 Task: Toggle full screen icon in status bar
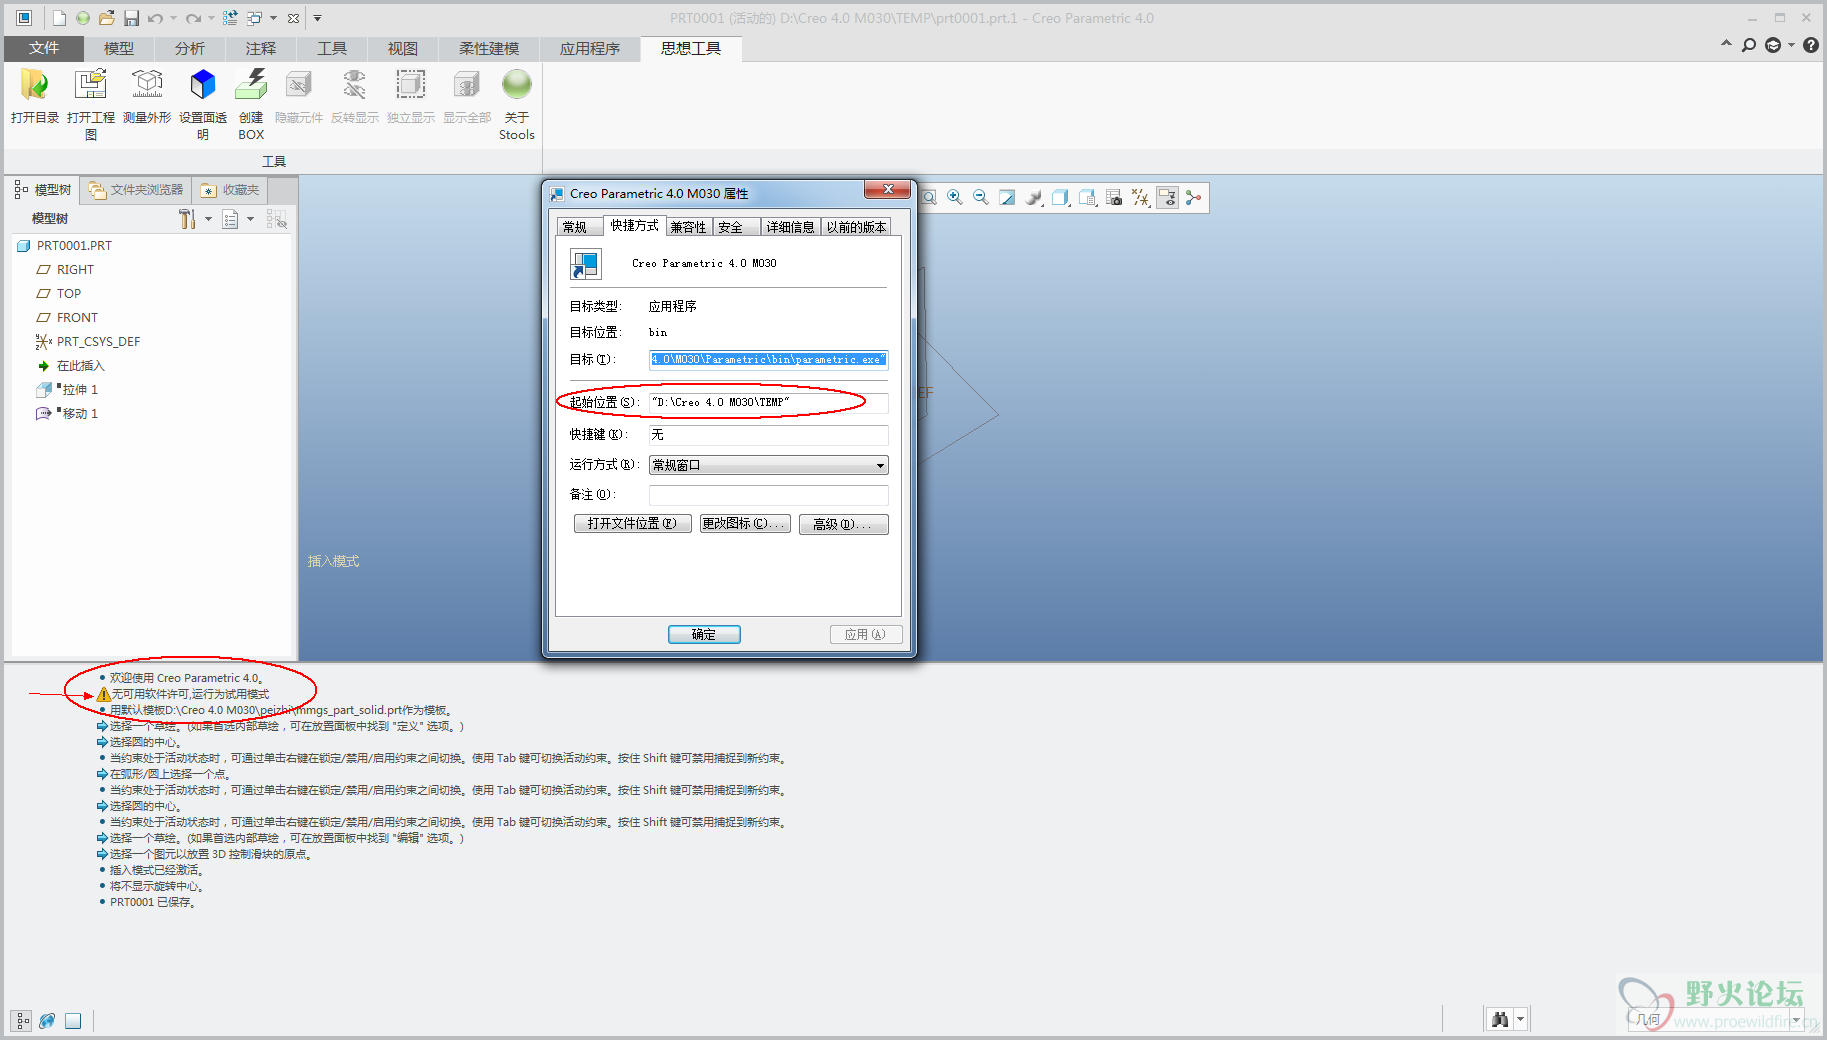[73, 1021]
